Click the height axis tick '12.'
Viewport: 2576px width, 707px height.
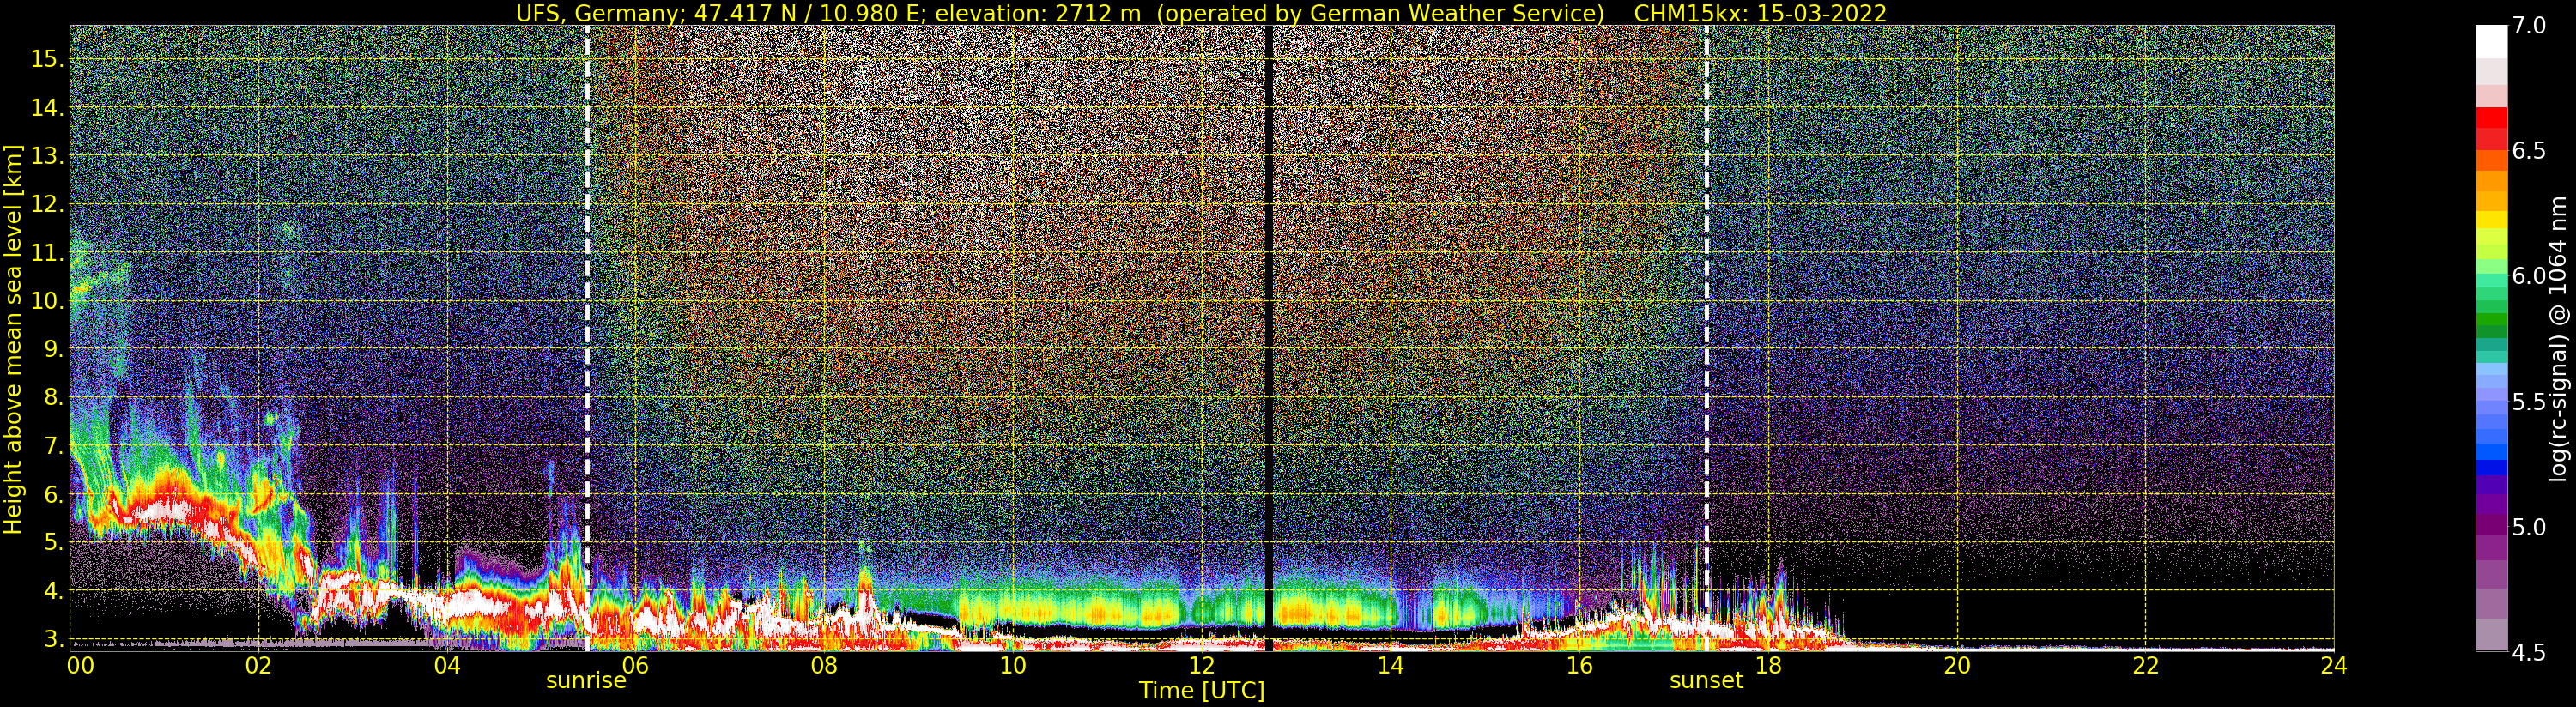47,204
